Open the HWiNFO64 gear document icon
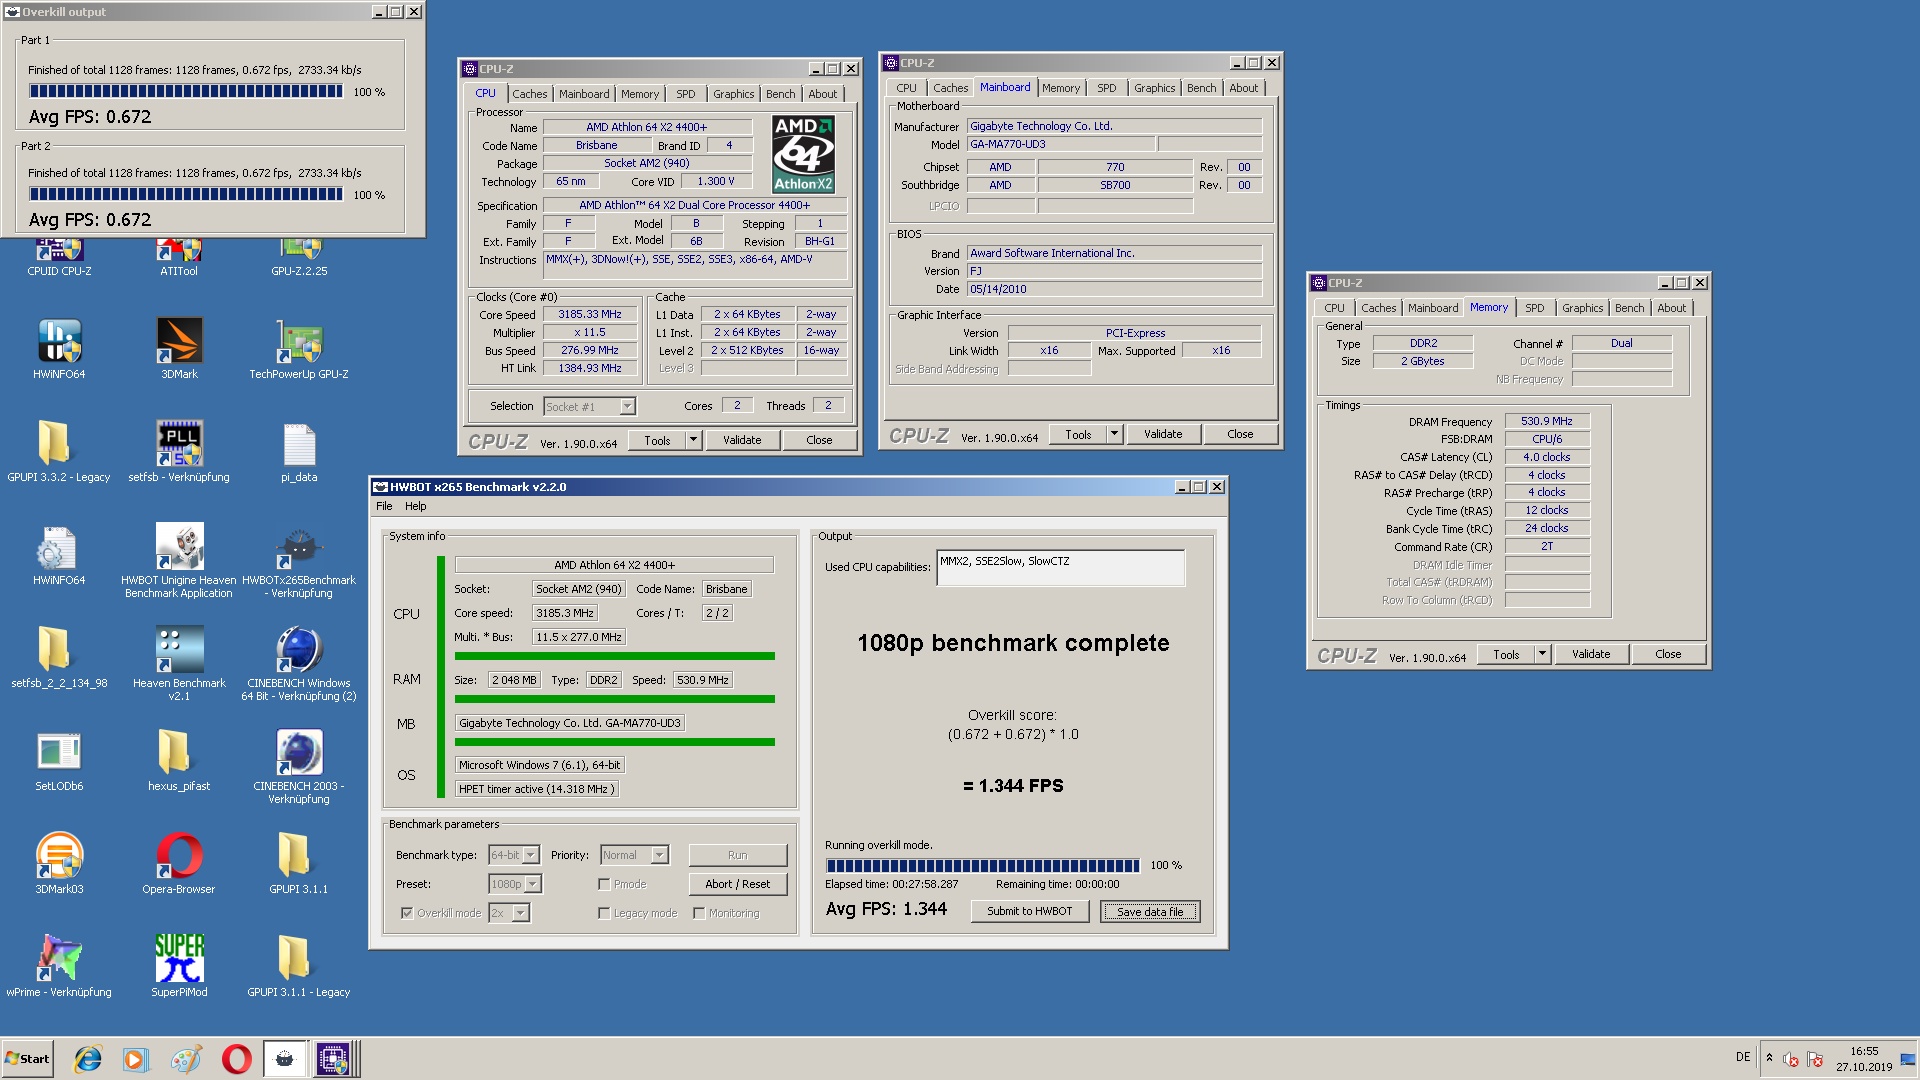This screenshot has height=1080, width=1920. [x=59, y=556]
